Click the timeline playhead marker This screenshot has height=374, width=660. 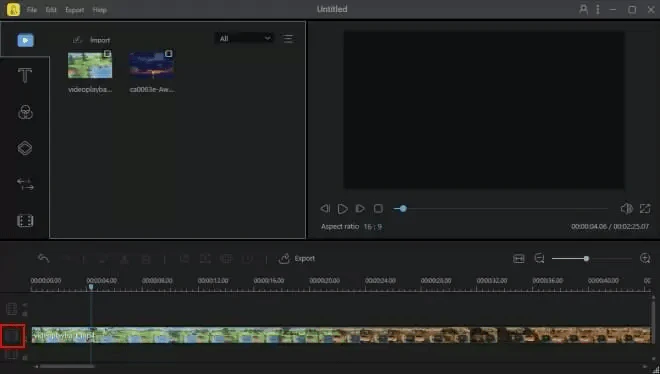pyautogui.click(x=91, y=287)
